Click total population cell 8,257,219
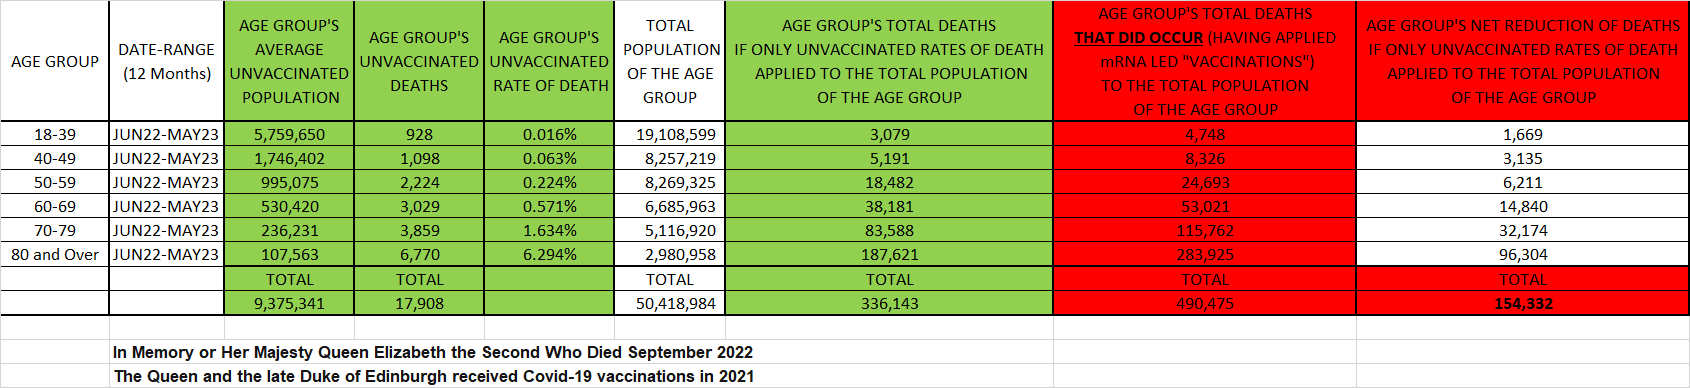Image resolution: width=1690 pixels, height=388 pixels. [669, 158]
